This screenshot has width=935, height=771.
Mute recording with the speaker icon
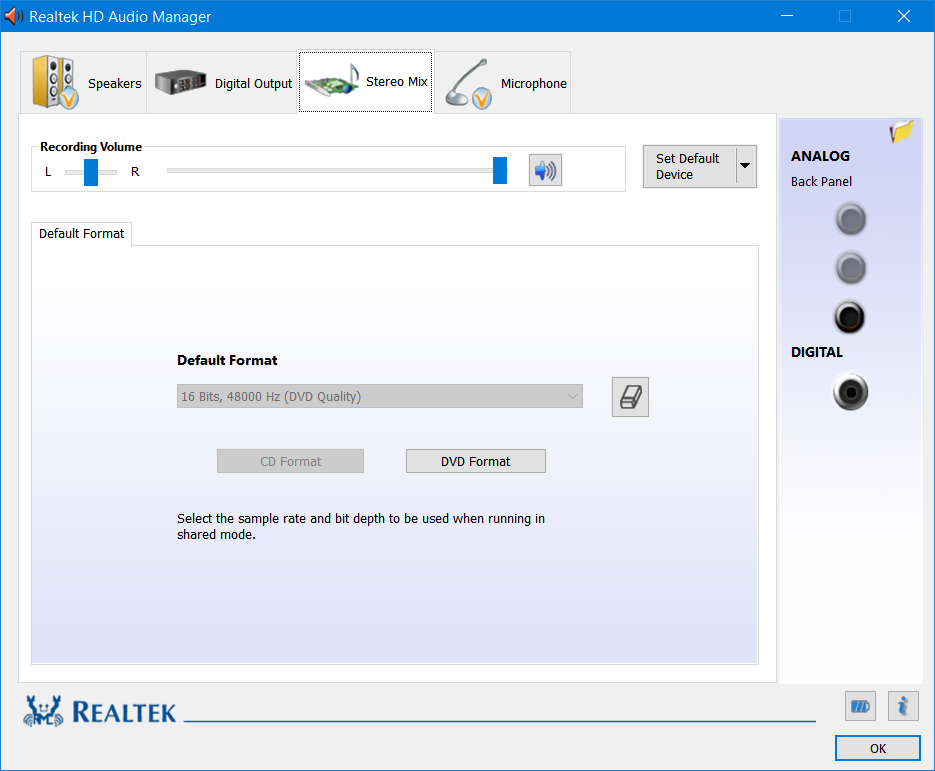click(545, 171)
